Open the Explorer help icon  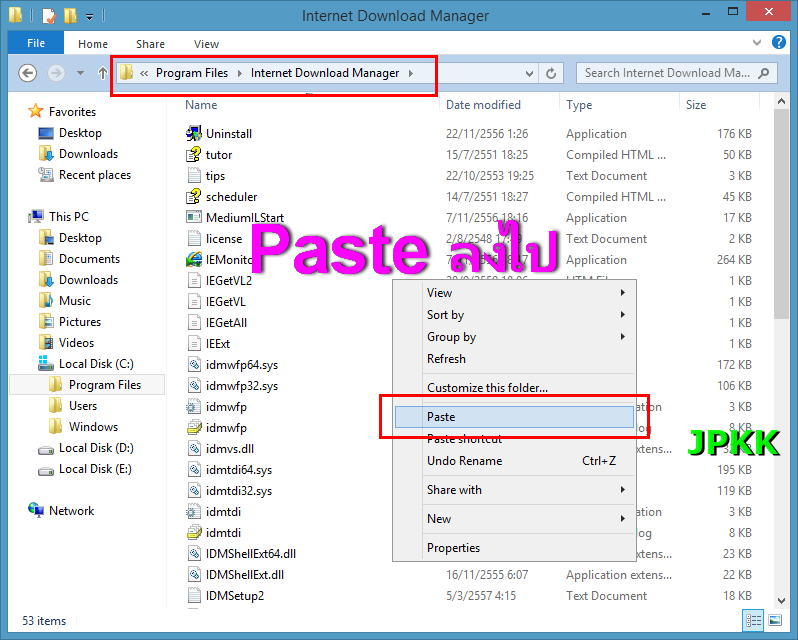pyautogui.click(x=779, y=42)
